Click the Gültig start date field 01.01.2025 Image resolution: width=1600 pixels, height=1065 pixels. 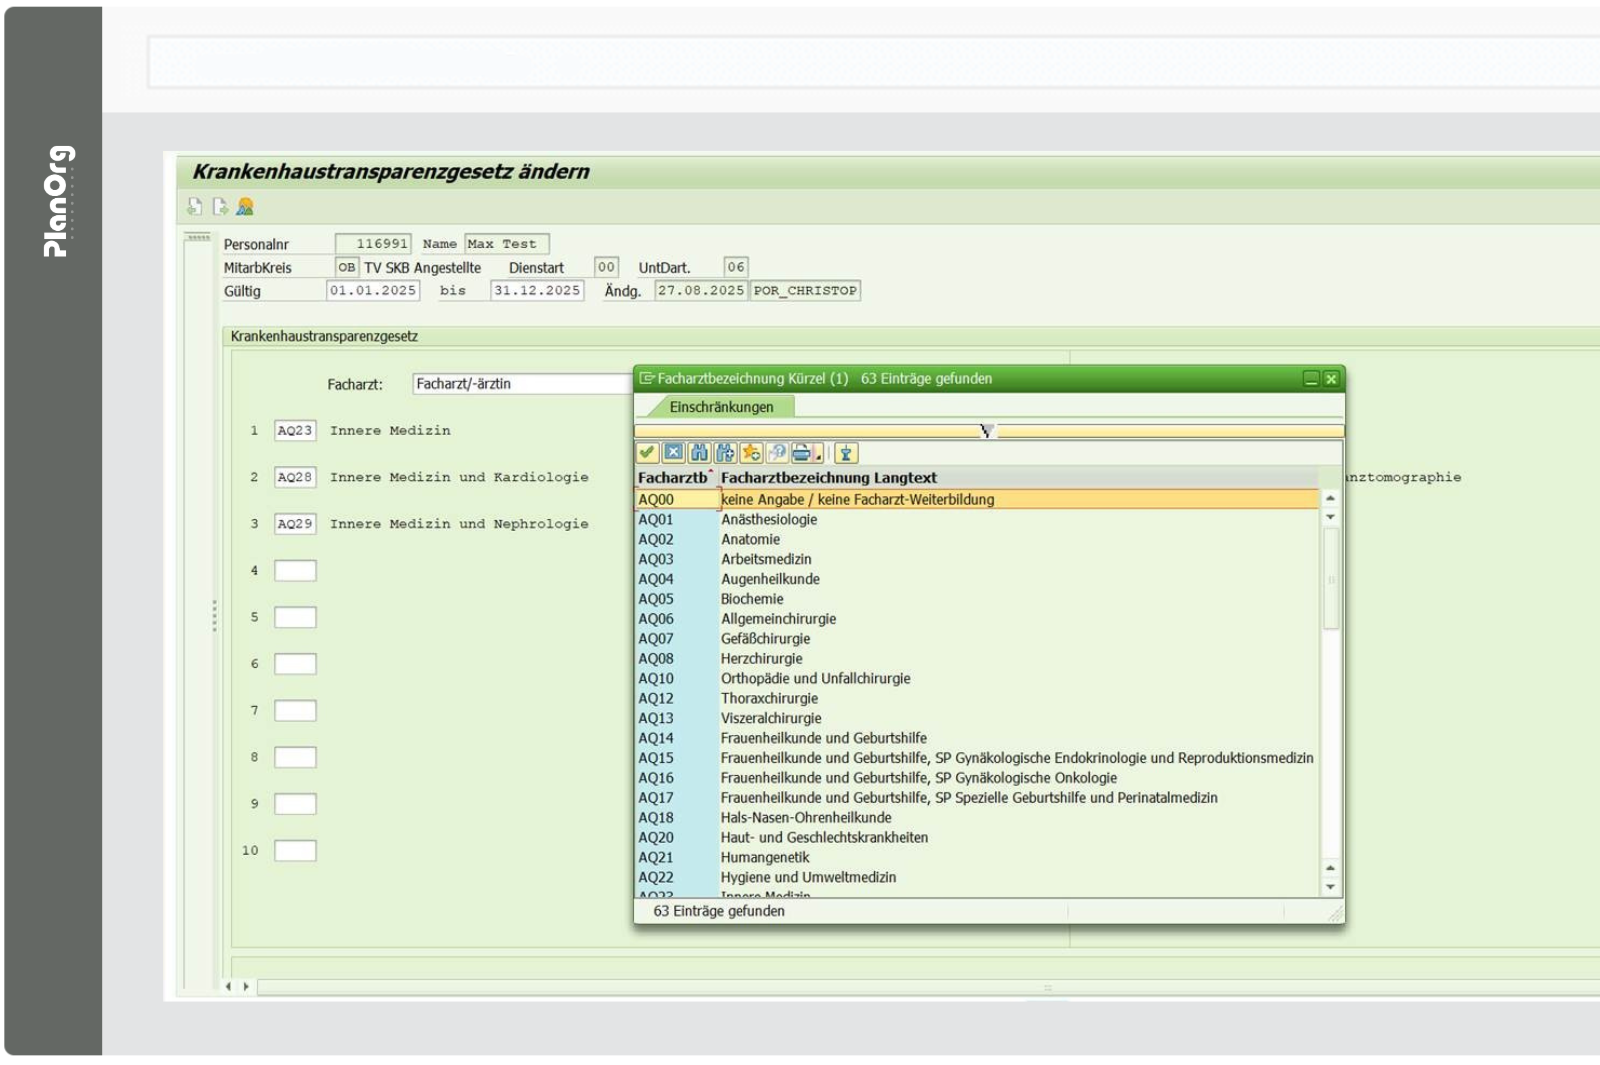(373, 291)
